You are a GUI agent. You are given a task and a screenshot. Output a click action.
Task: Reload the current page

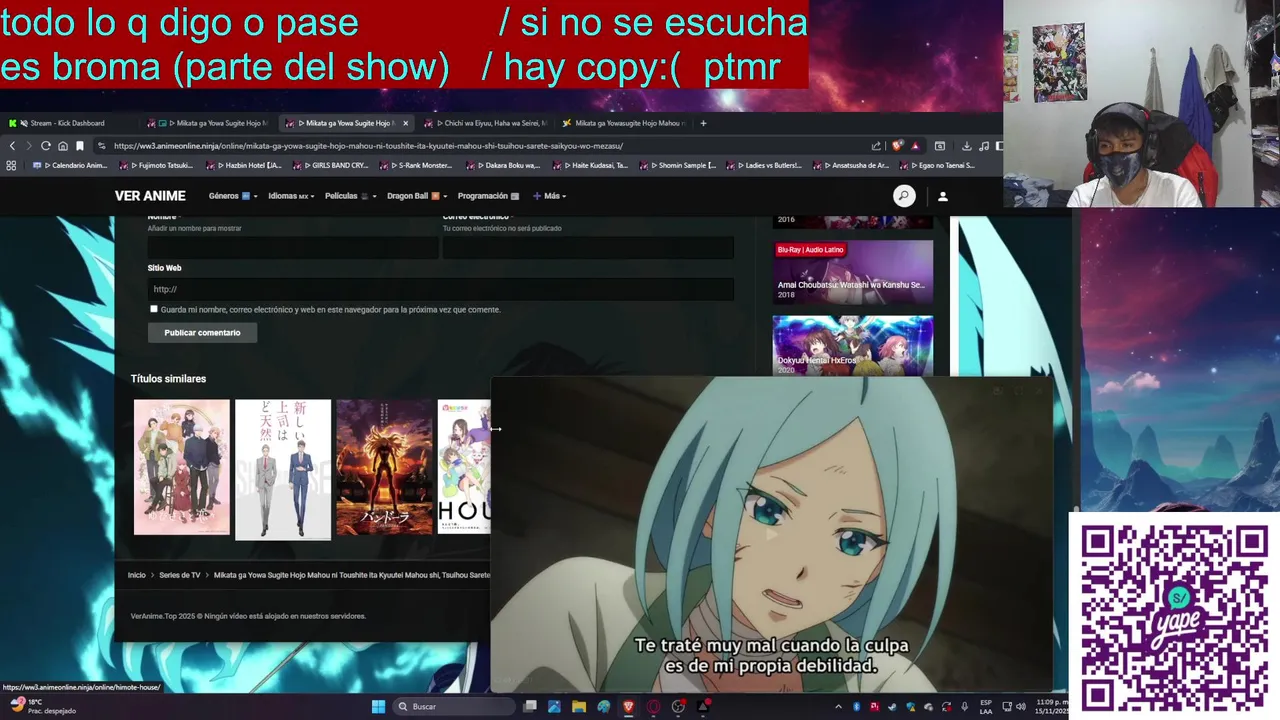point(45,146)
